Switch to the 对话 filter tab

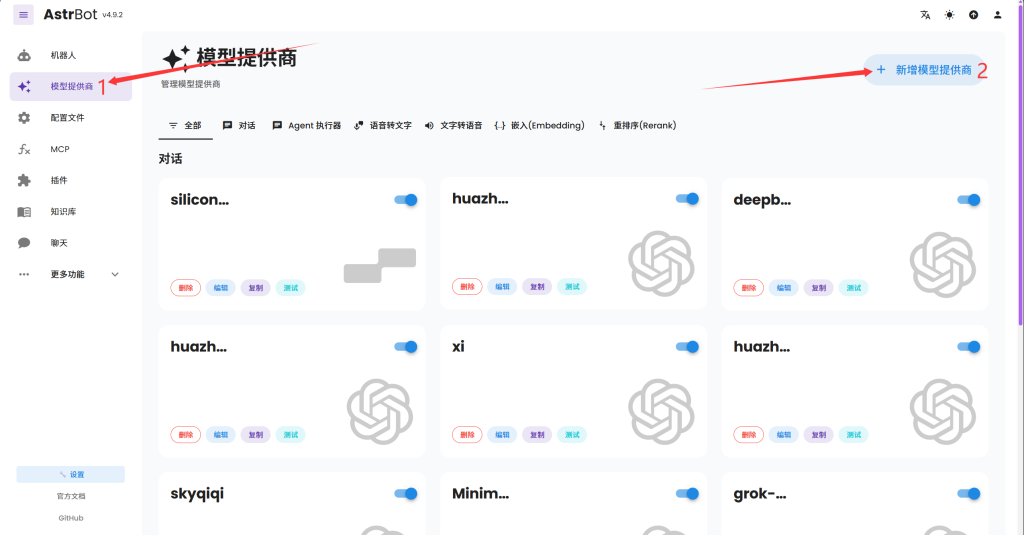tap(239, 126)
